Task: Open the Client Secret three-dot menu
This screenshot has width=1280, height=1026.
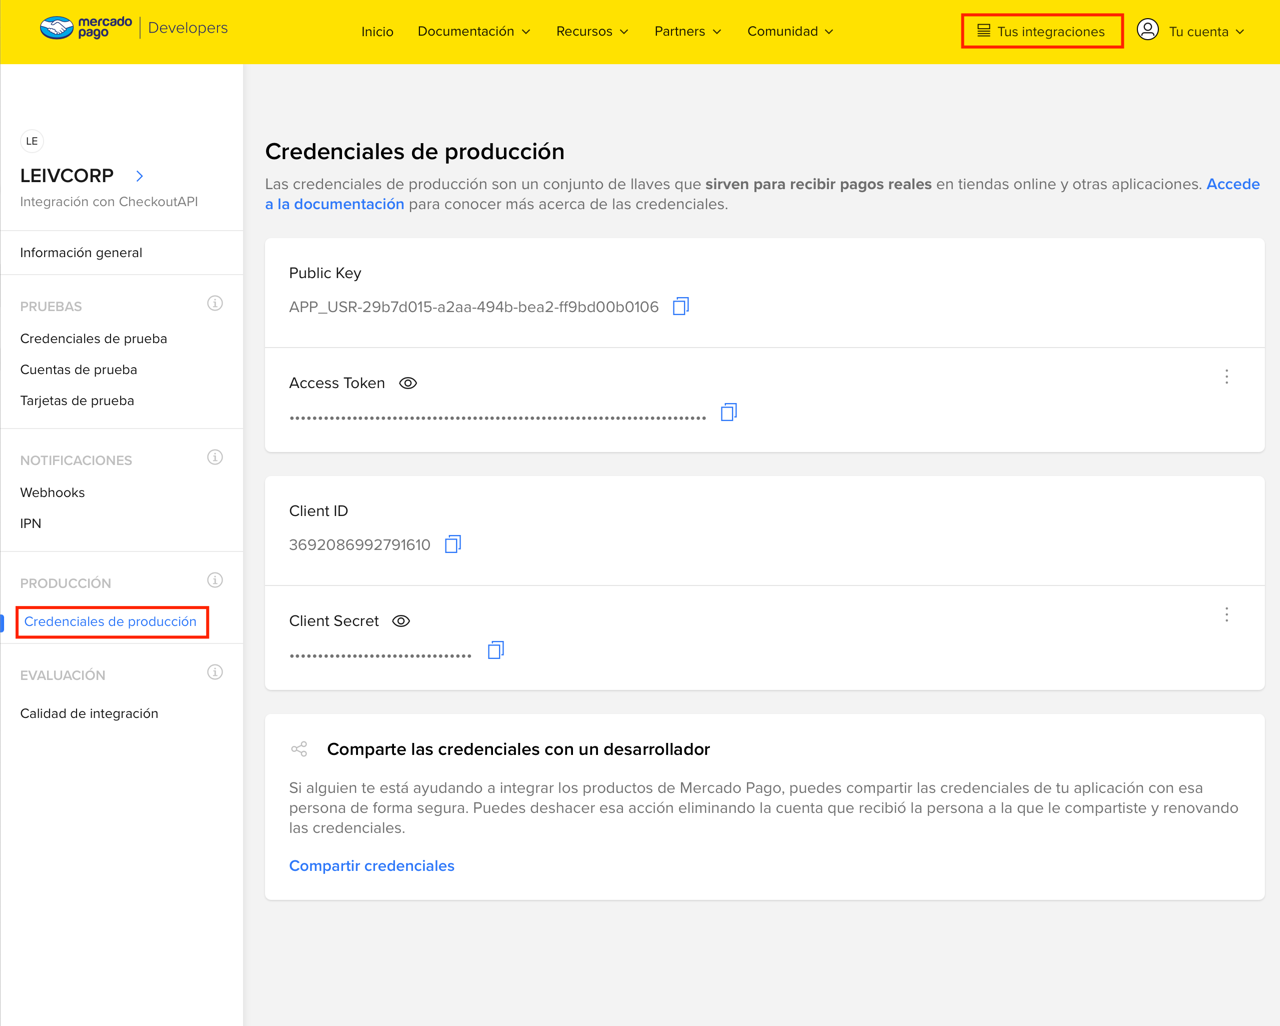Action: [1227, 615]
